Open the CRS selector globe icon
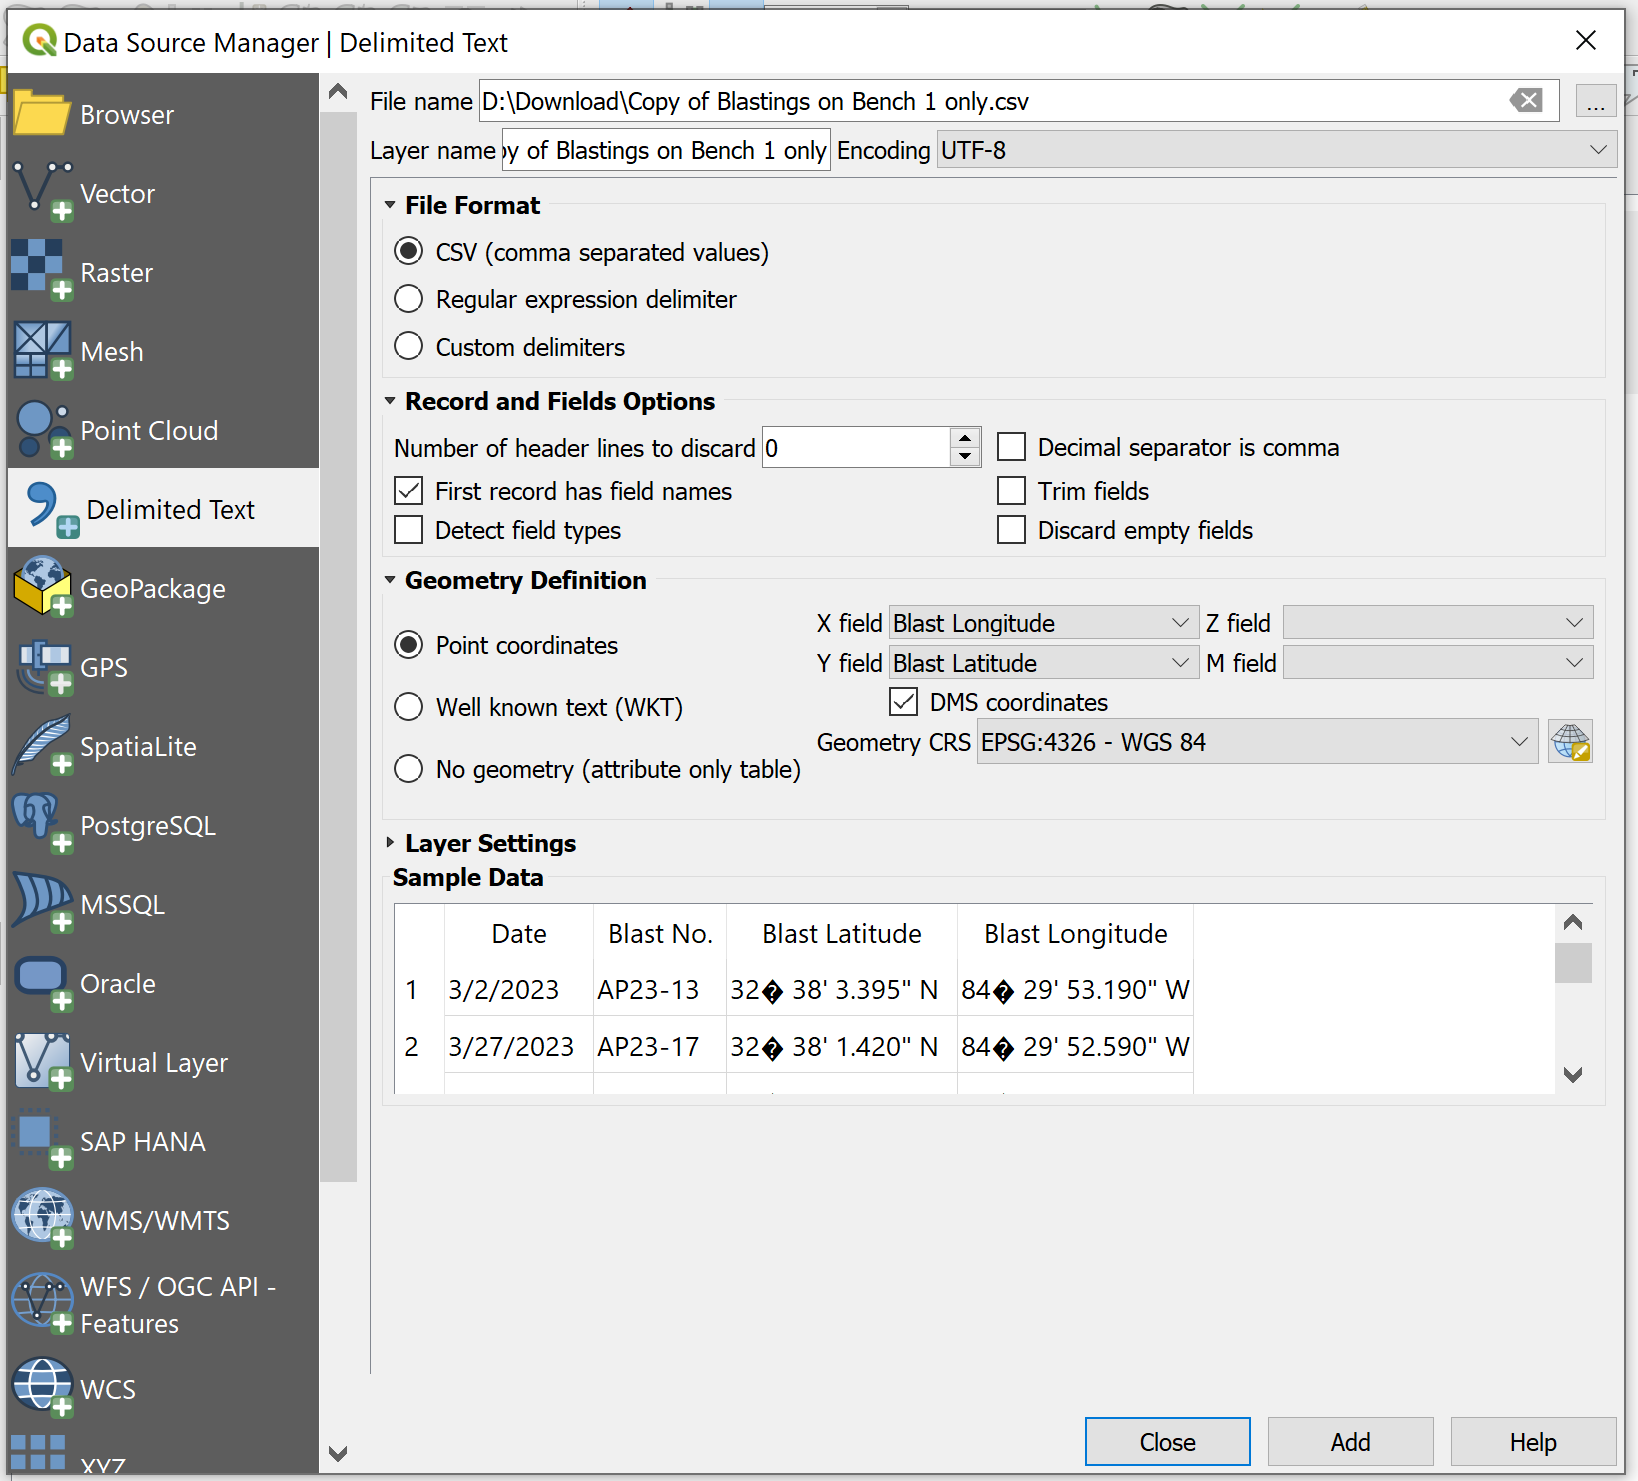1638x1481 pixels. tap(1570, 741)
